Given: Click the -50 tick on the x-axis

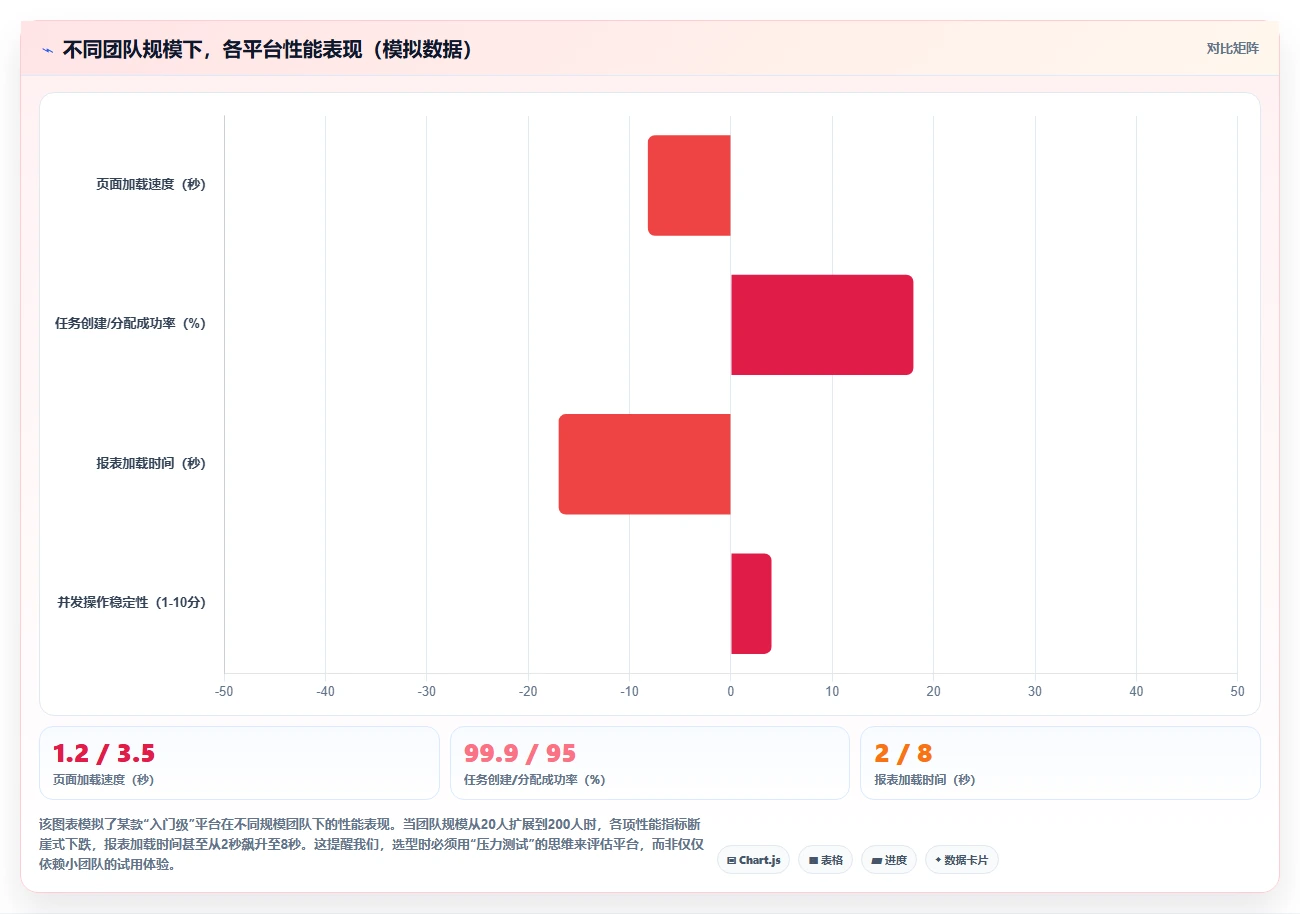Looking at the screenshot, I should point(224,691).
